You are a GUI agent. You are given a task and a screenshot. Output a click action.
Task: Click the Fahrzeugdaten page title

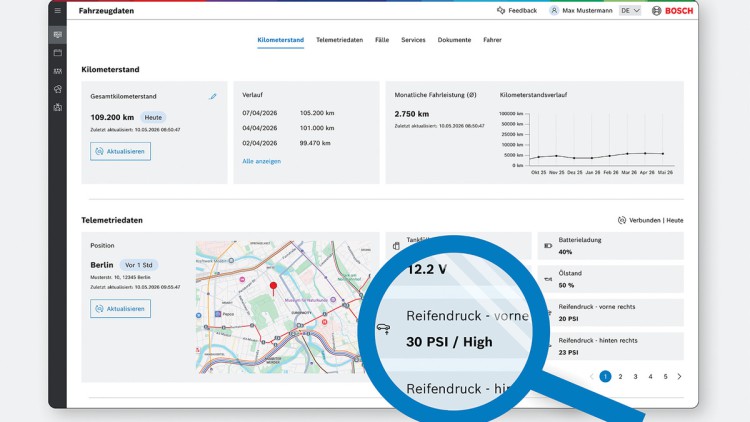[x=106, y=11]
